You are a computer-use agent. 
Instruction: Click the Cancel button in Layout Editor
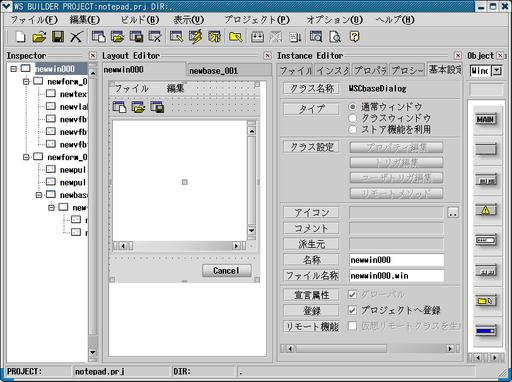[x=227, y=271]
